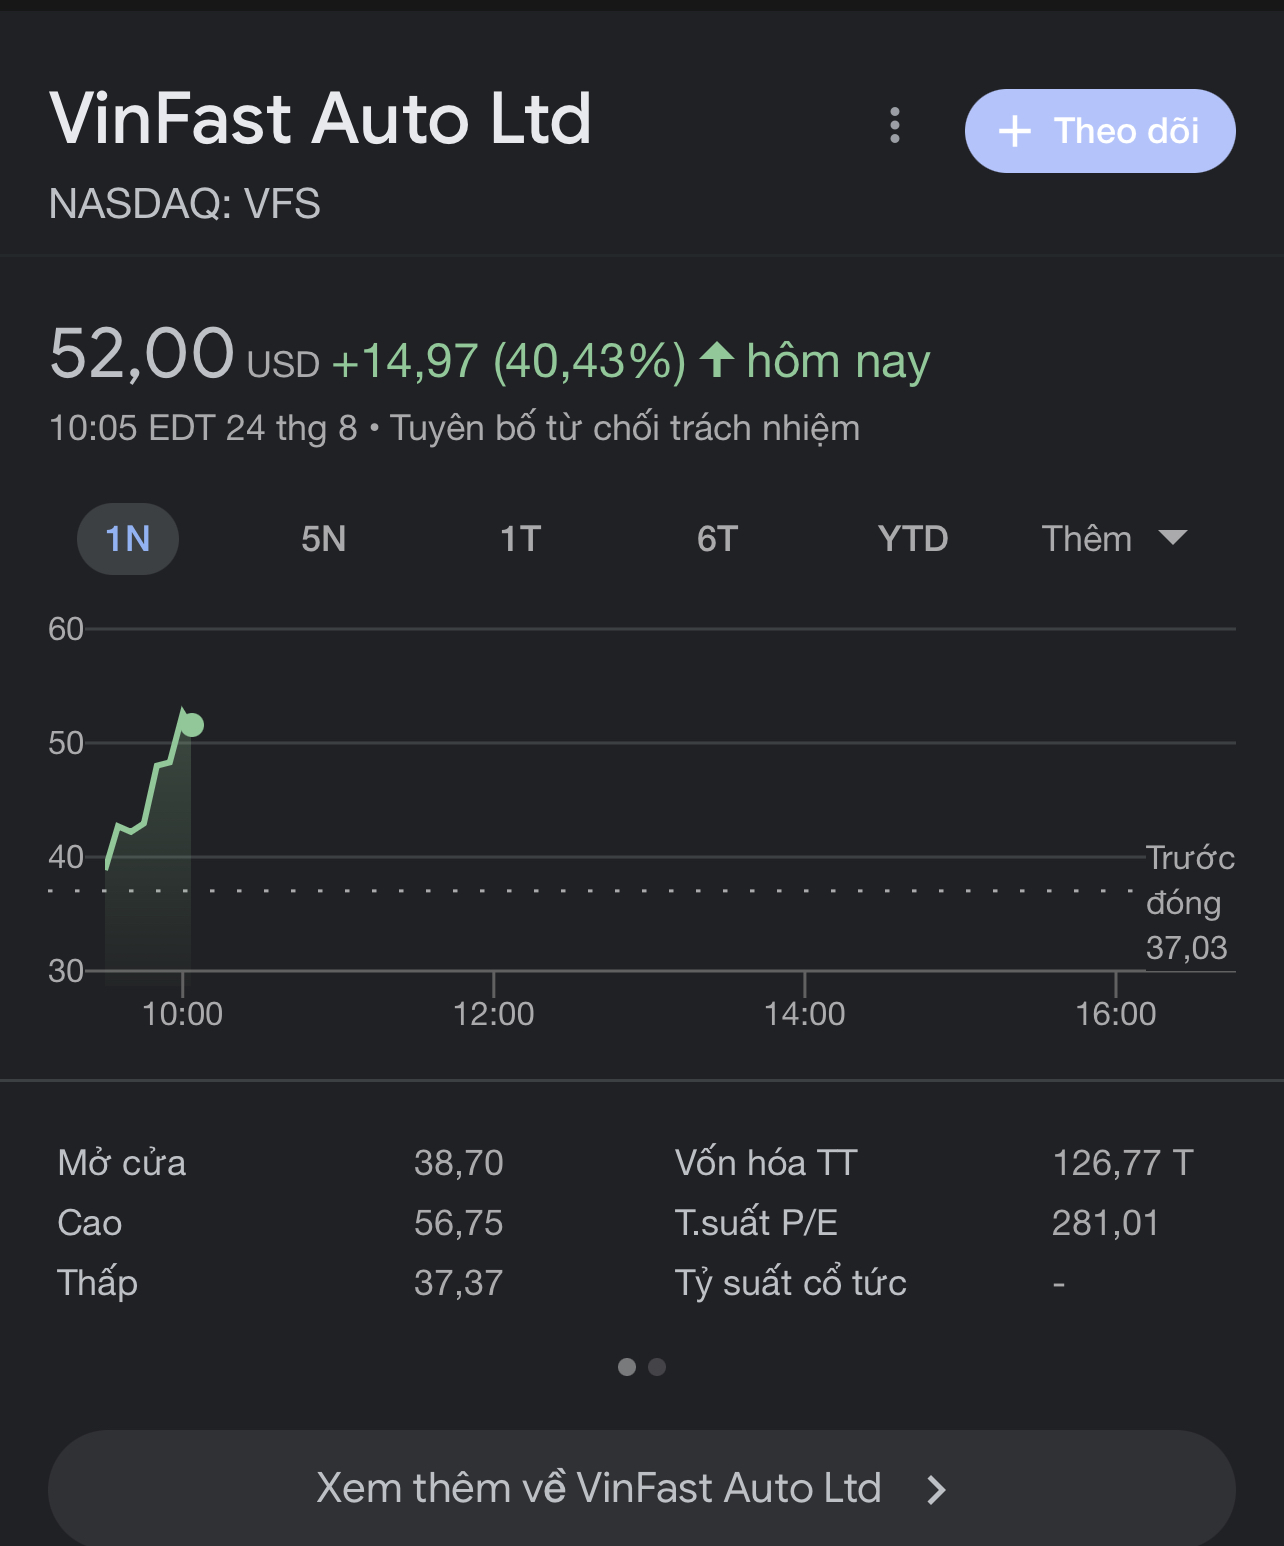Screen dimensions: 1284x1546
Task: Select the 6T time range tab
Action: 717,539
